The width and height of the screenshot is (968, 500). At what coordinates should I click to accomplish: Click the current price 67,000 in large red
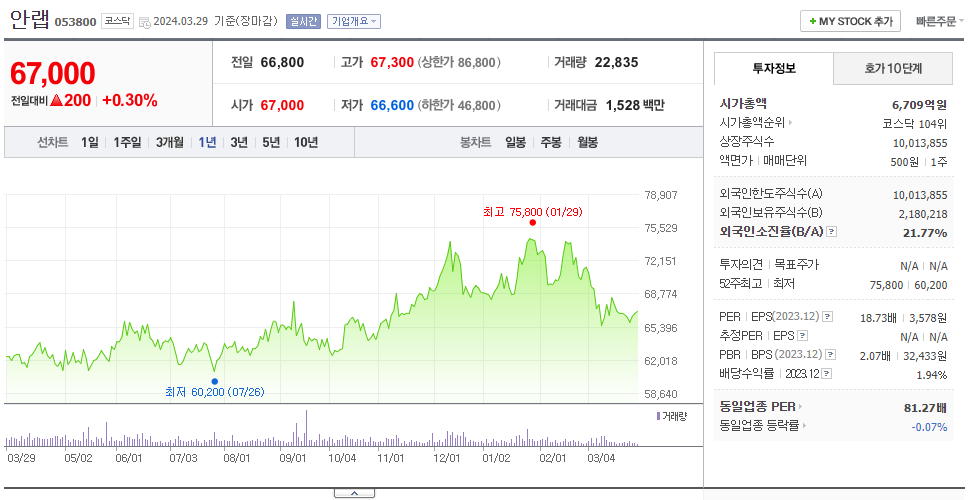click(x=52, y=73)
